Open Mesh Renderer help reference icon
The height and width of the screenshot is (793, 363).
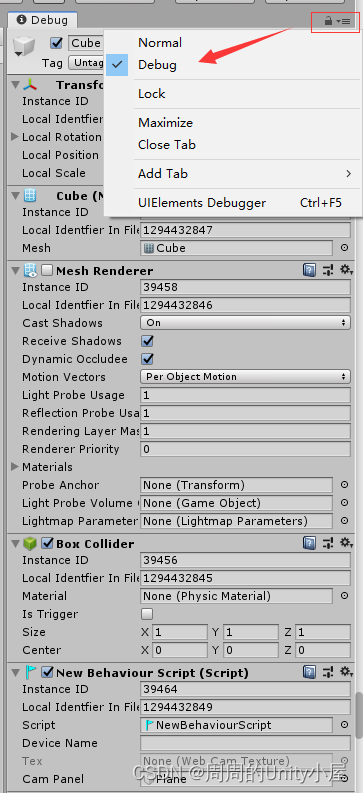tap(309, 271)
